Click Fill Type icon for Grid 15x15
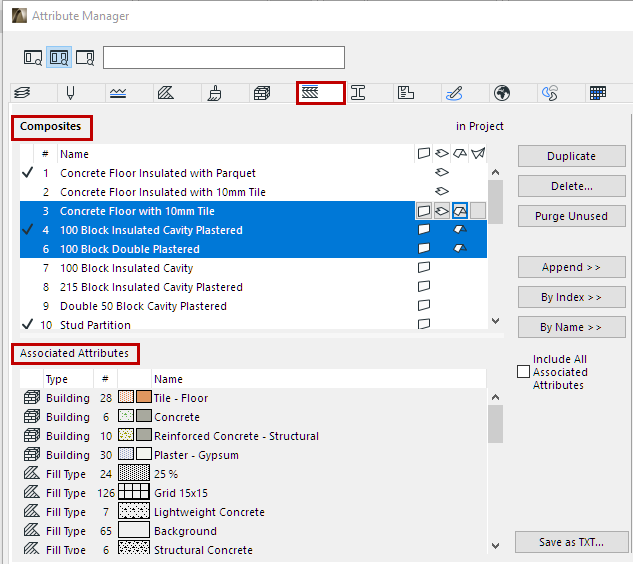633x564 pixels. tap(32, 492)
